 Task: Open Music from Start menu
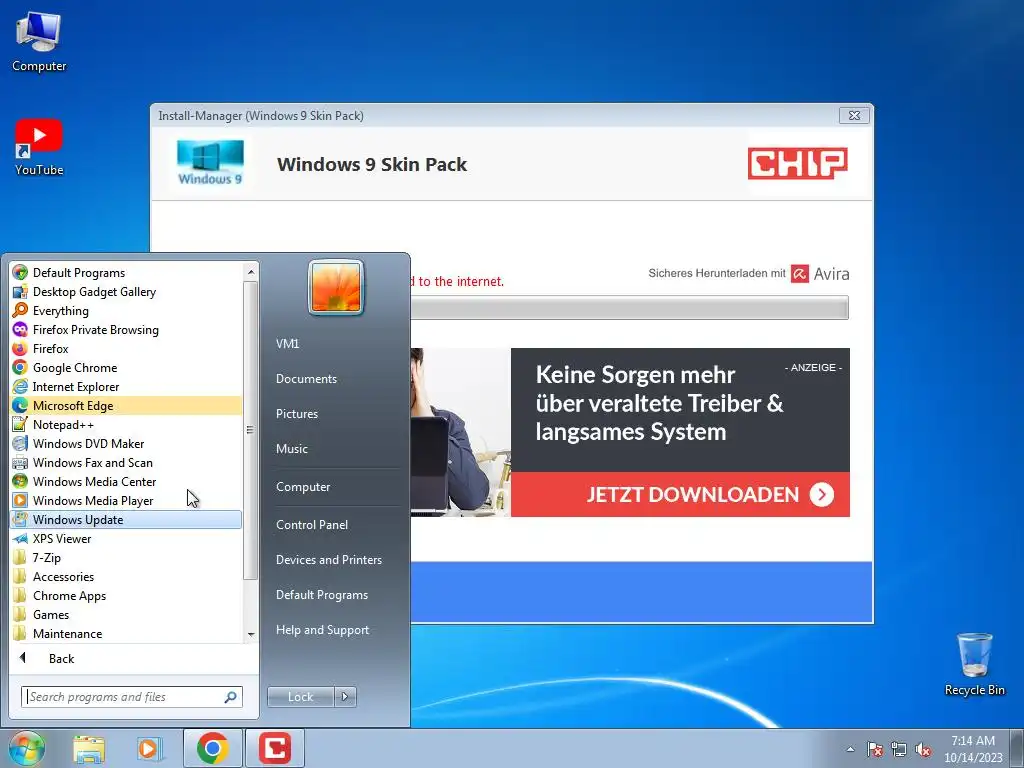point(291,449)
